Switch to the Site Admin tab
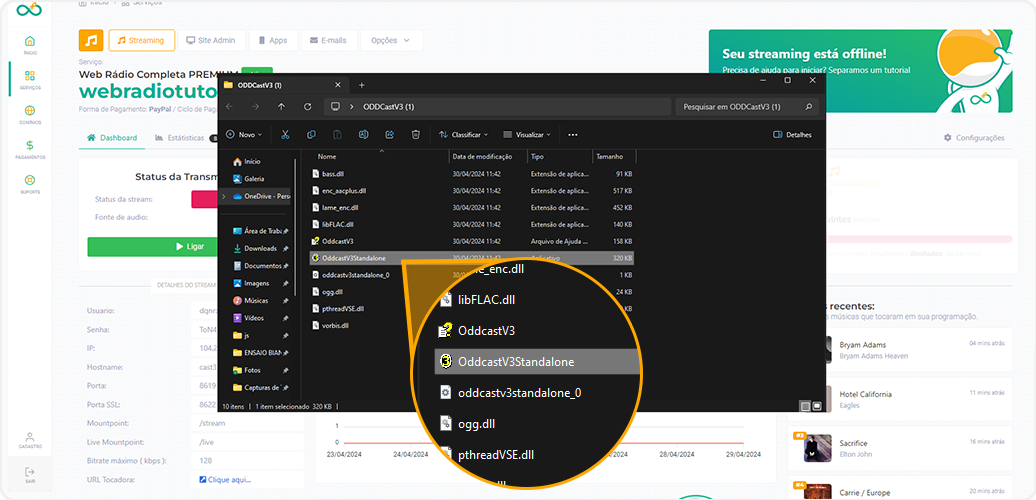 point(211,40)
